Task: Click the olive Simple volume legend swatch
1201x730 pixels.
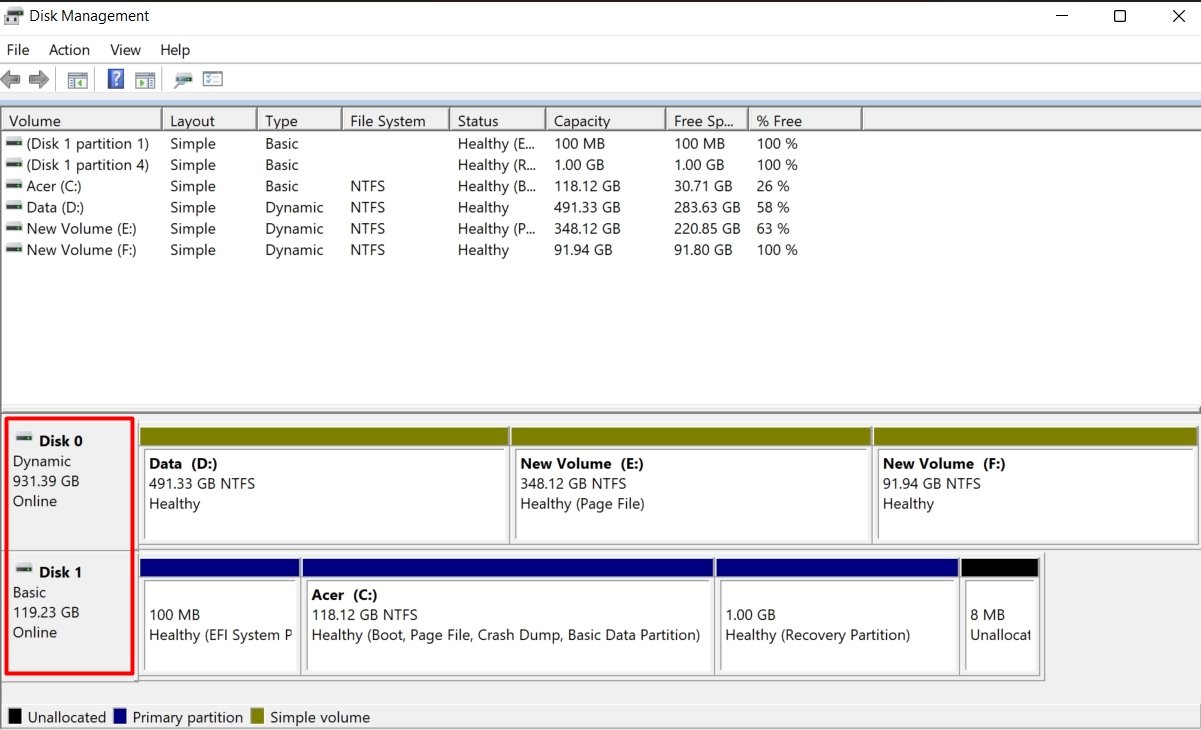Action: pyautogui.click(x=257, y=716)
